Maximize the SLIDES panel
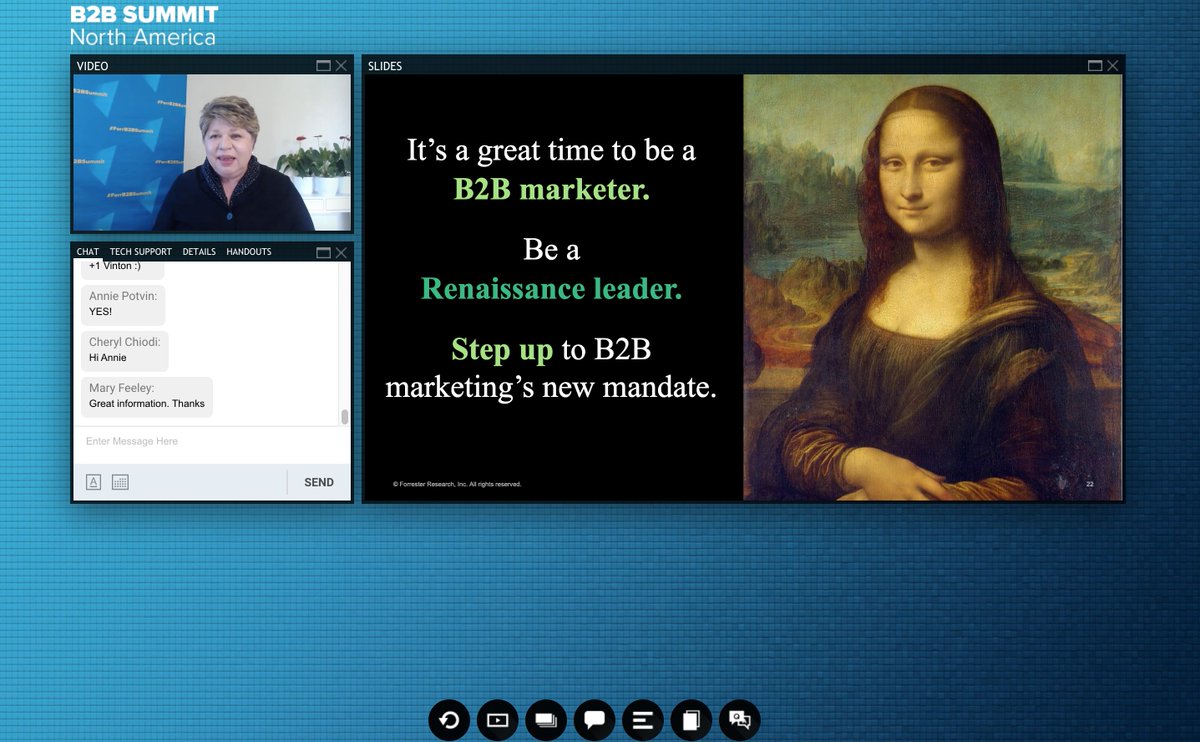 pos(1095,66)
